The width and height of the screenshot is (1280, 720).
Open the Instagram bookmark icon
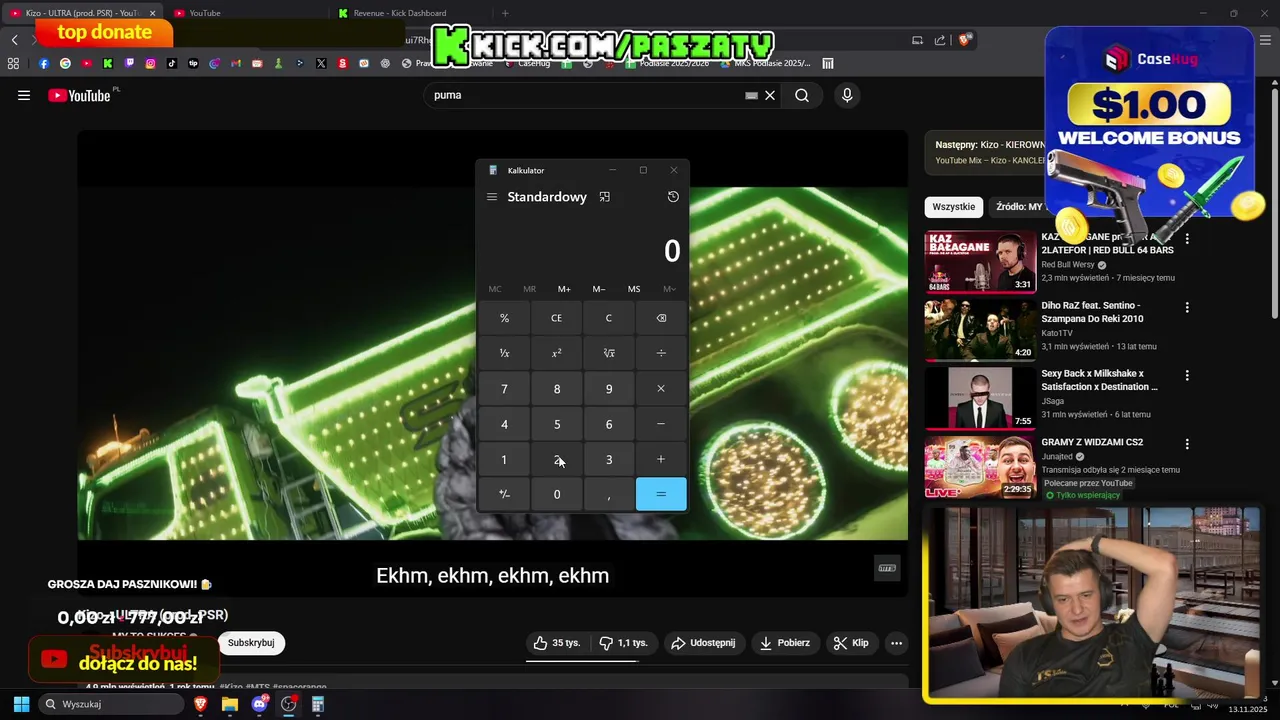[x=151, y=63]
